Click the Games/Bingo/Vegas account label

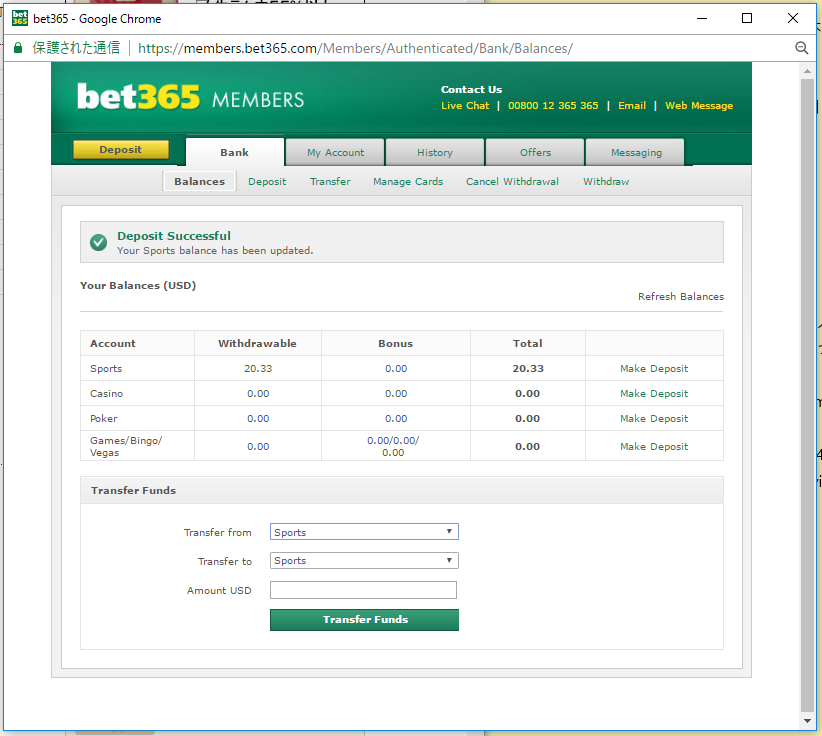click(126, 447)
